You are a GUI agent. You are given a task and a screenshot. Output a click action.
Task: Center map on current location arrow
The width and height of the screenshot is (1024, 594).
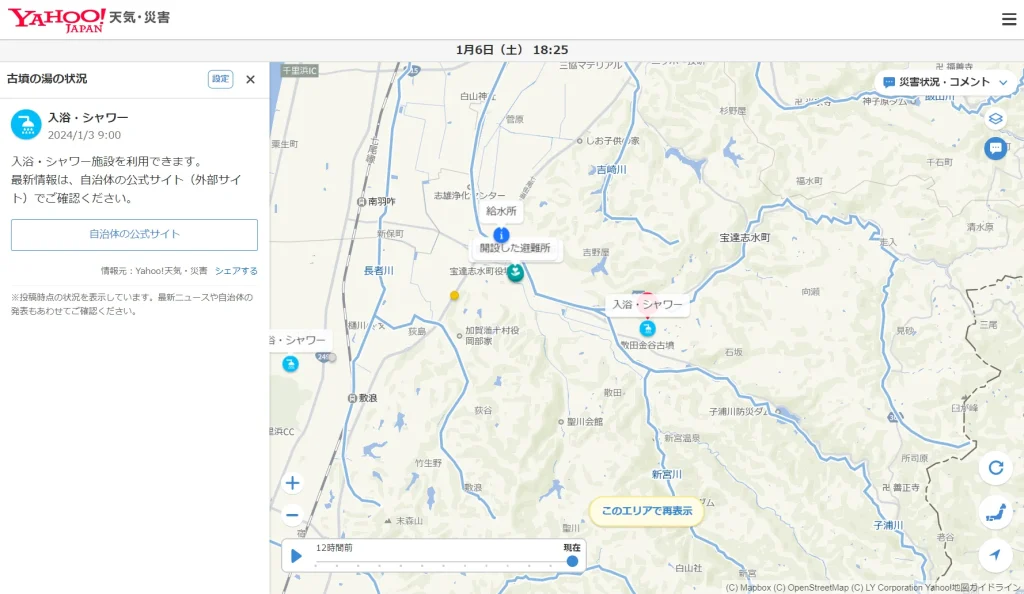point(995,555)
